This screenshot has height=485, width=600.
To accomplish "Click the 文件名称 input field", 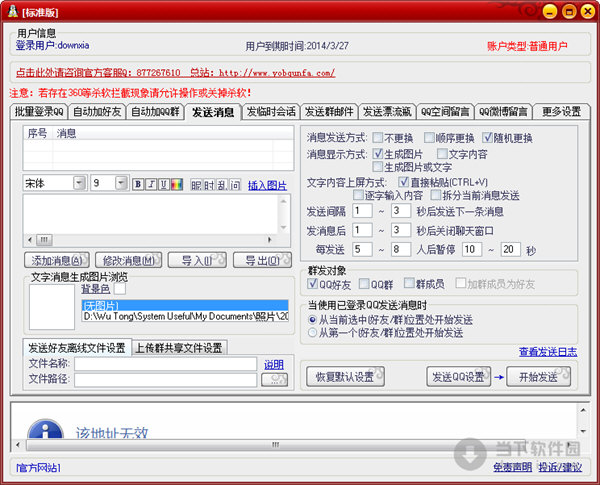I will (166, 364).
